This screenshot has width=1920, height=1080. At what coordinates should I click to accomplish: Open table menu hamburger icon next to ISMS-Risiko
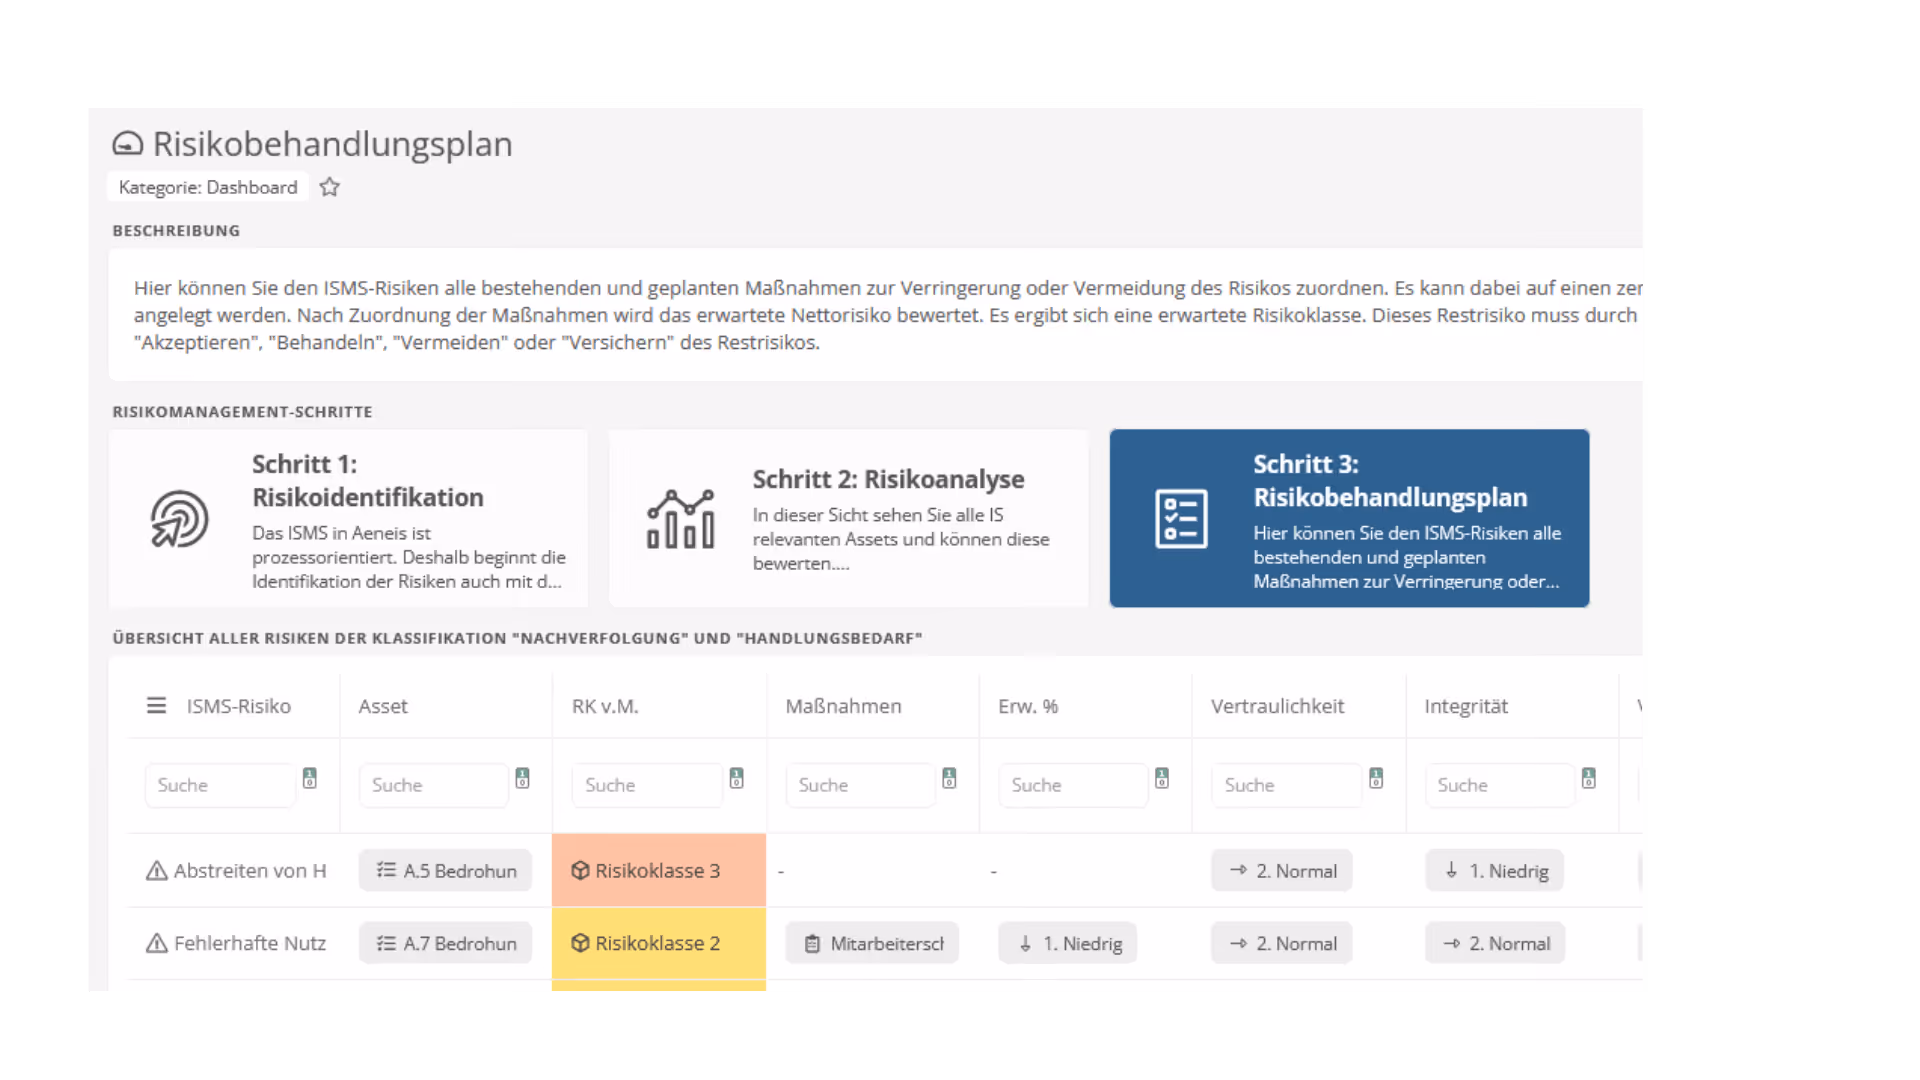(x=156, y=706)
